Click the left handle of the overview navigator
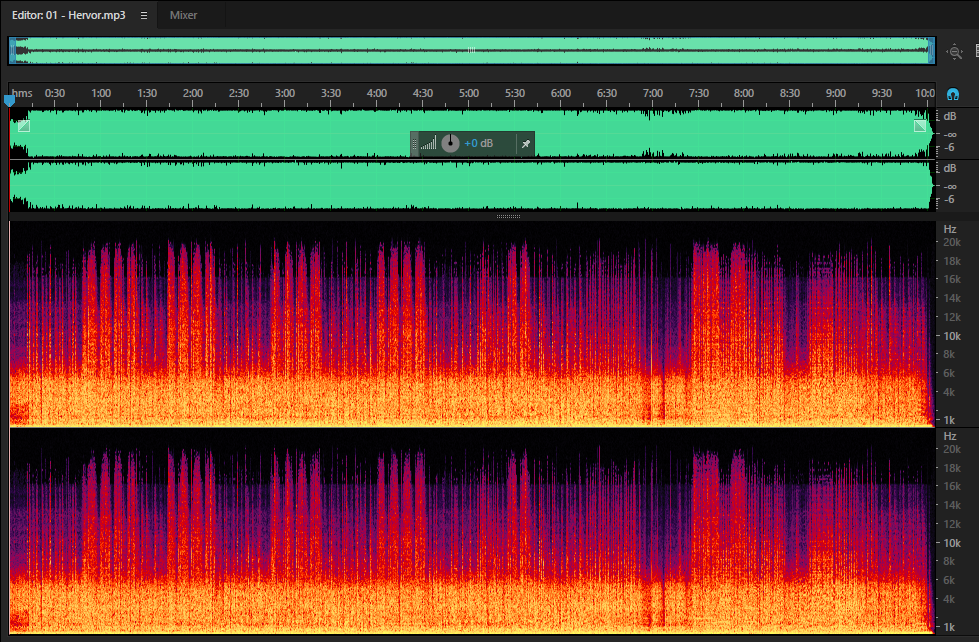The height and width of the screenshot is (642, 979). [12, 51]
